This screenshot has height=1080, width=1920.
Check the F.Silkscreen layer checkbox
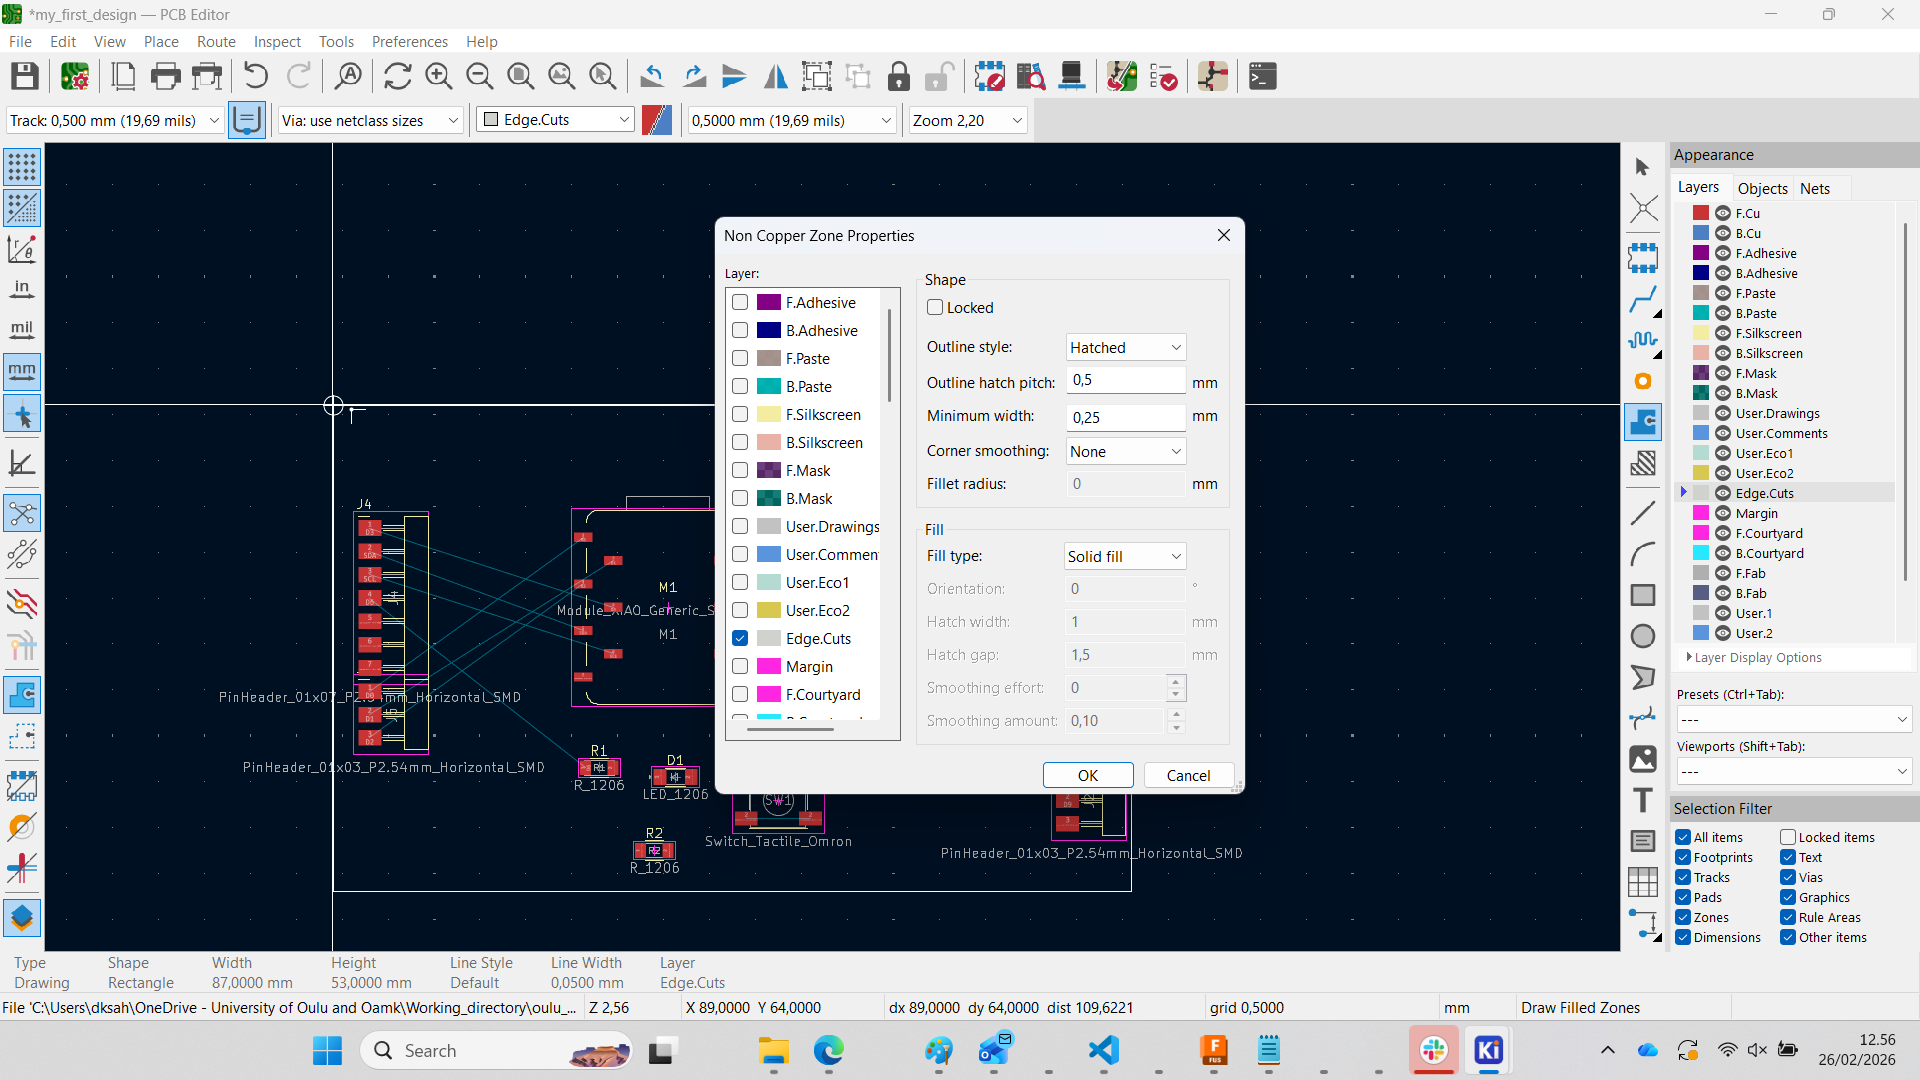(x=740, y=414)
